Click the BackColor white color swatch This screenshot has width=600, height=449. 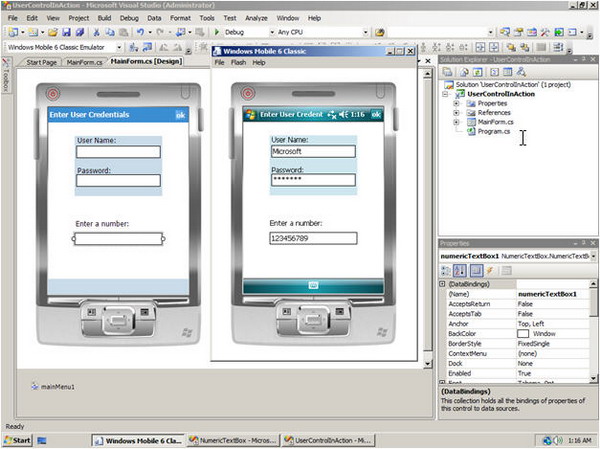pyautogui.click(x=523, y=334)
